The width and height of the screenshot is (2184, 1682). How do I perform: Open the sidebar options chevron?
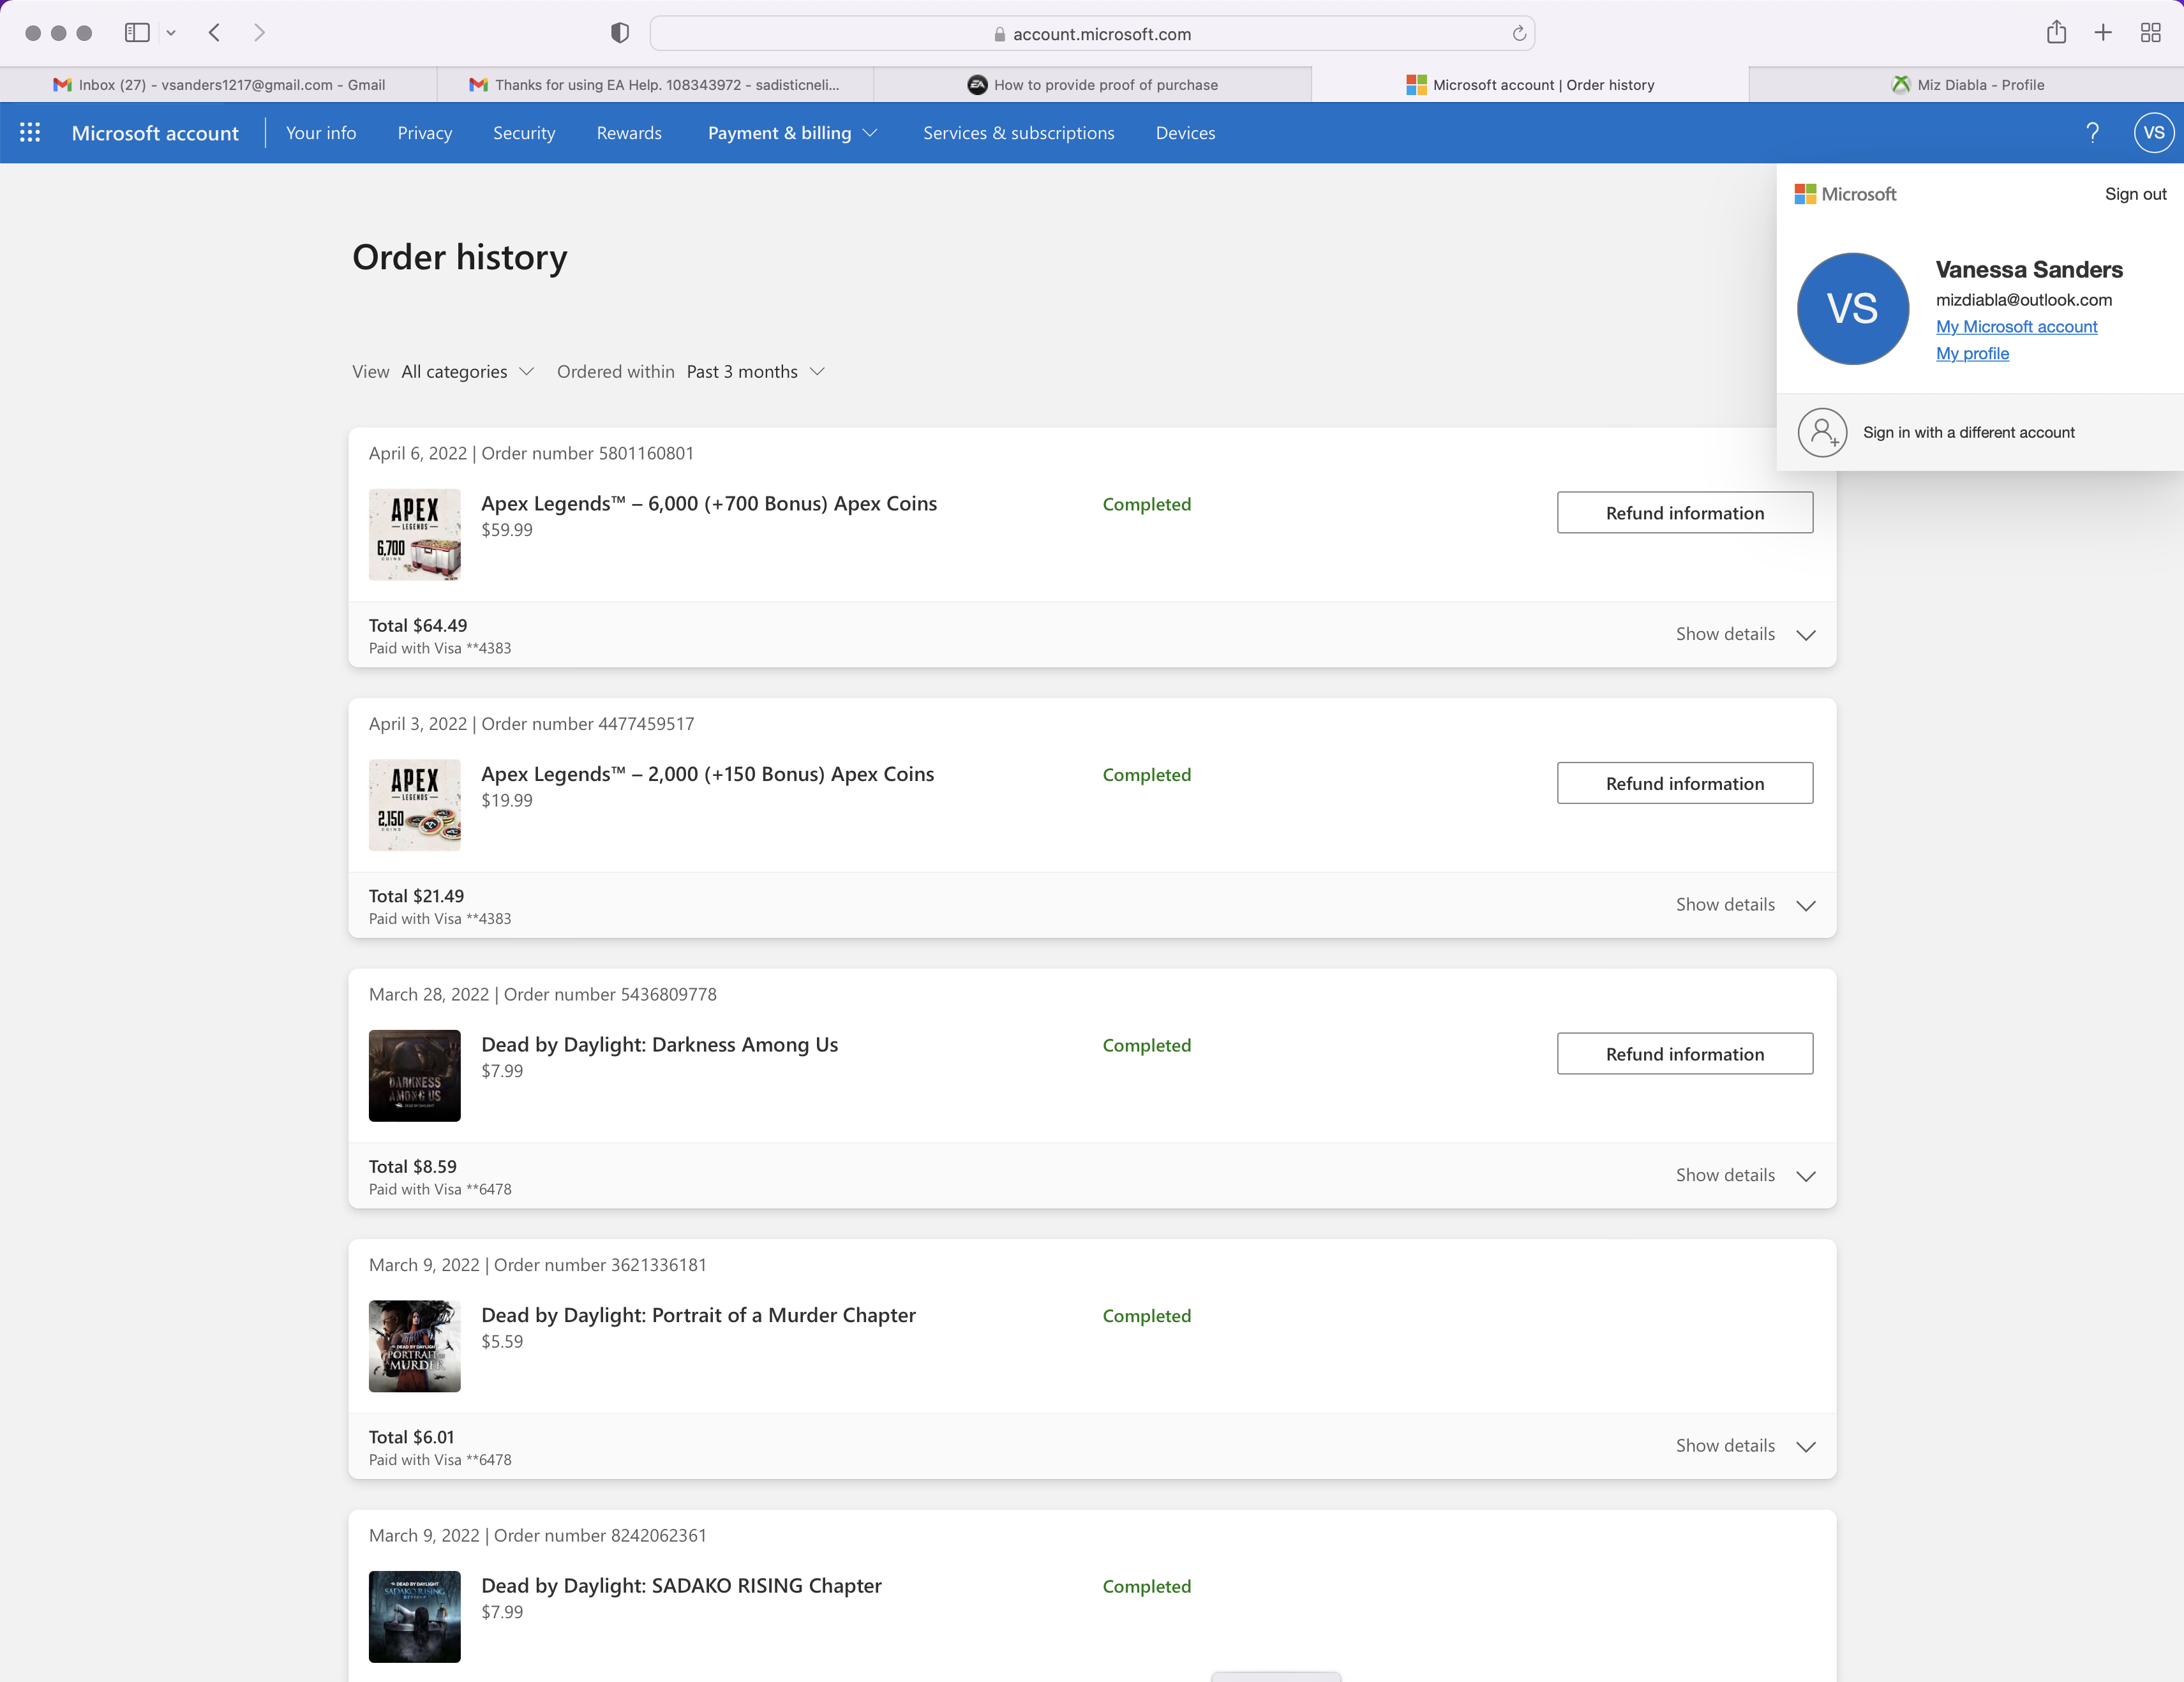[171, 33]
